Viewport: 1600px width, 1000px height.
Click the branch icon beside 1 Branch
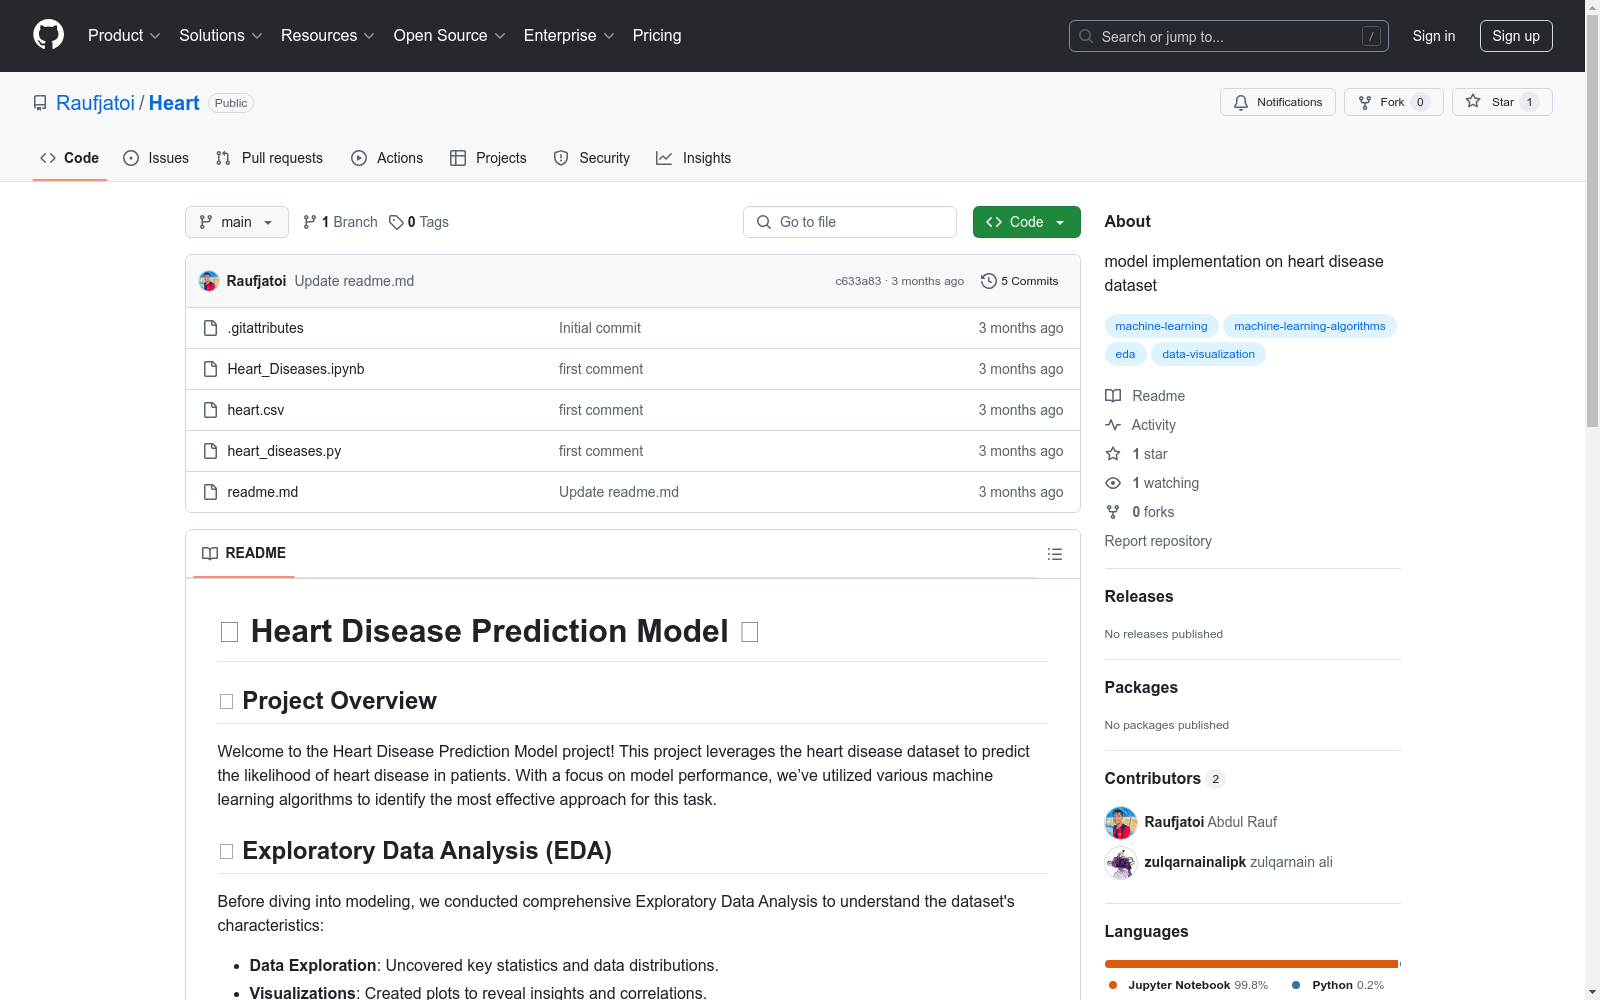tap(310, 222)
